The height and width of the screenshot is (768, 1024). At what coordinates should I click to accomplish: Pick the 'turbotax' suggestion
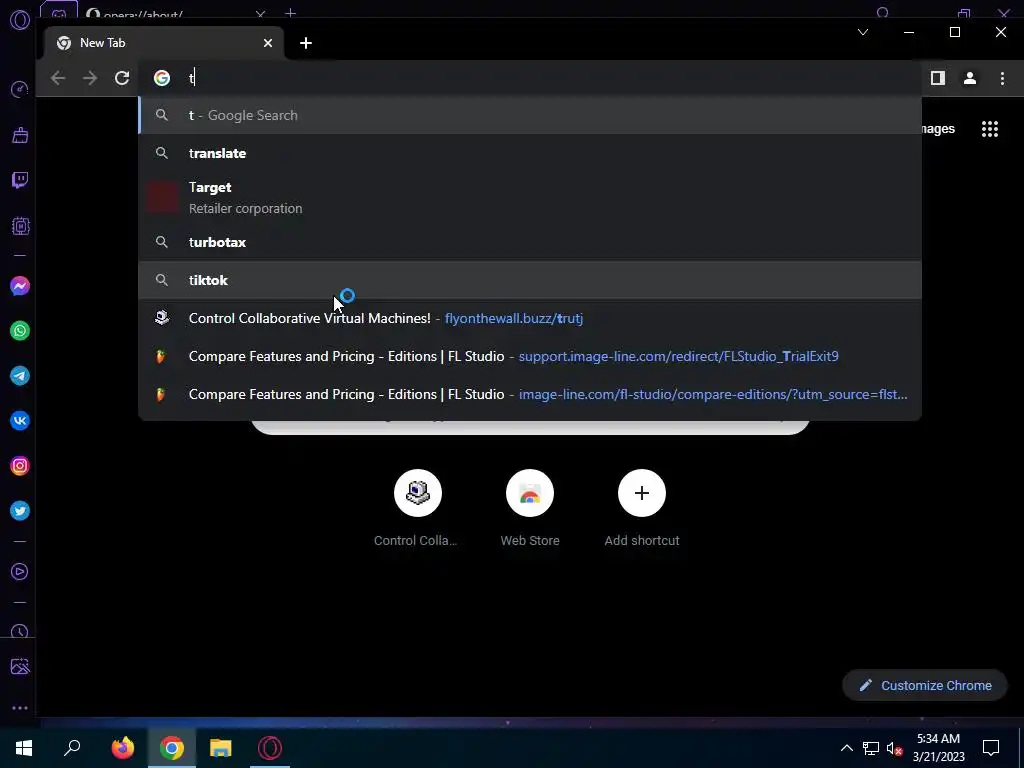(x=530, y=242)
